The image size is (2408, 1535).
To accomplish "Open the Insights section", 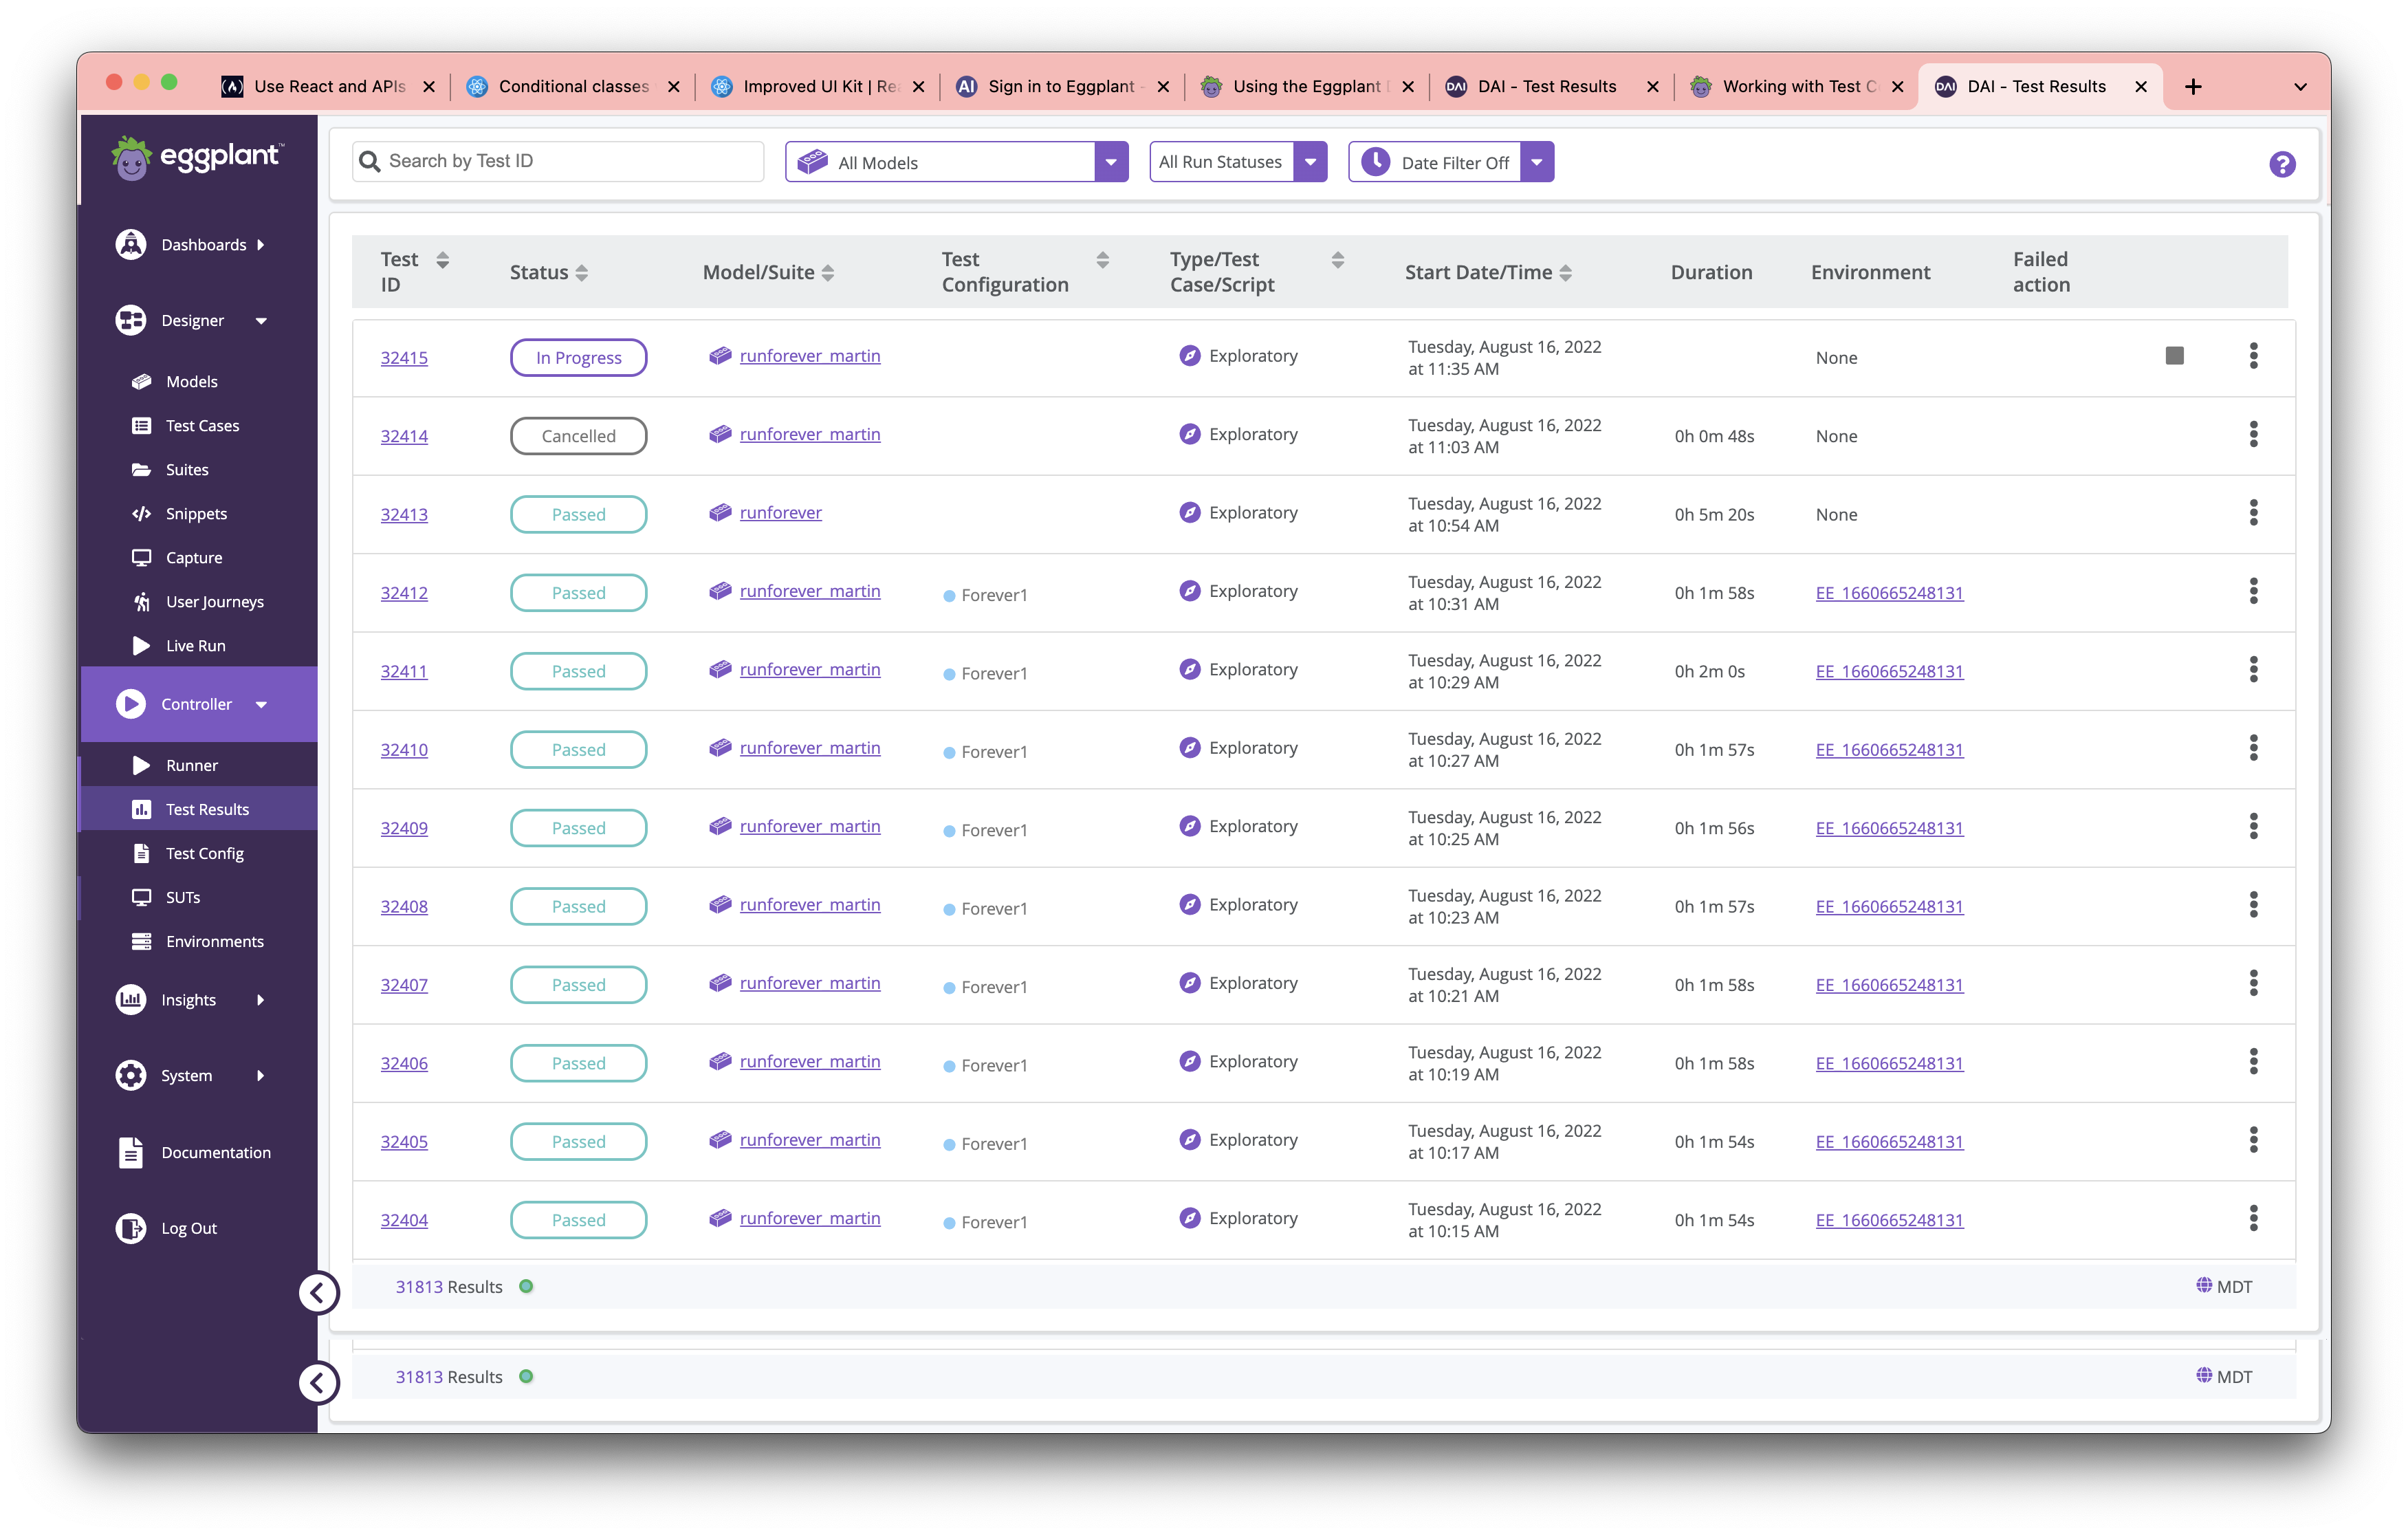I will coord(188,999).
